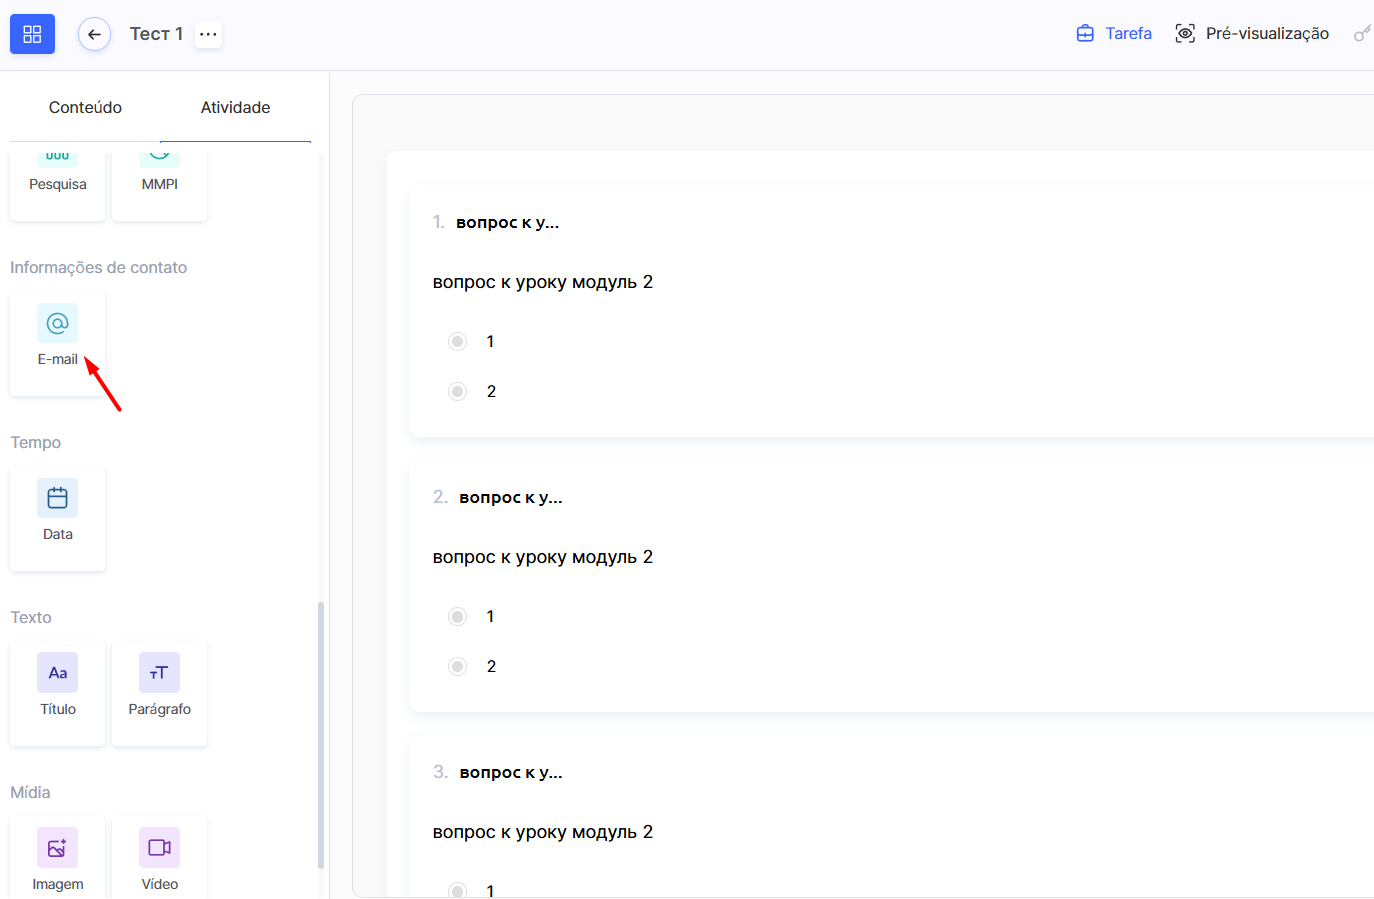Click the sidebar vertical scrollbar
The image size is (1374, 899).
tap(321, 735)
